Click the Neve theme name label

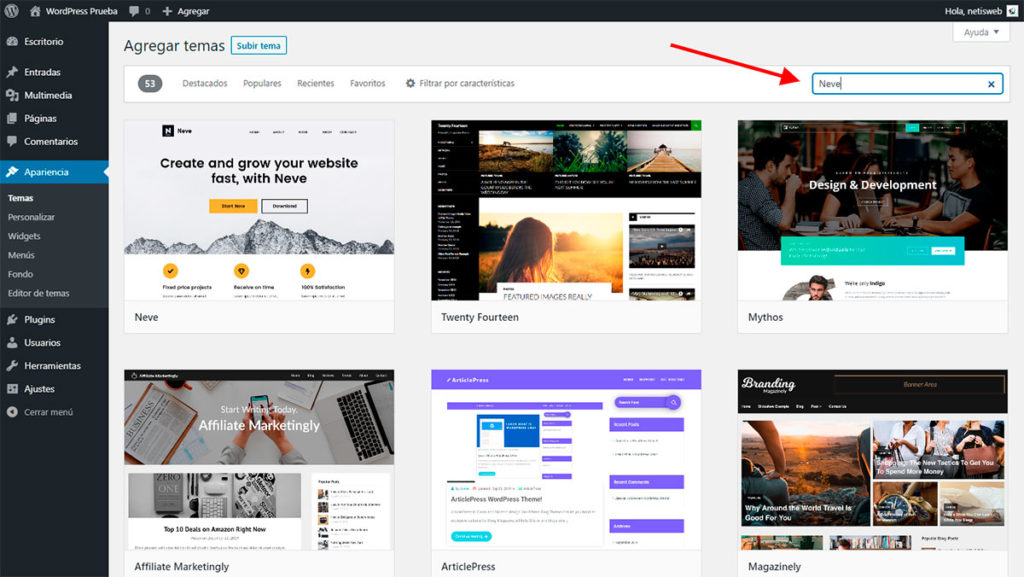click(146, 317)
